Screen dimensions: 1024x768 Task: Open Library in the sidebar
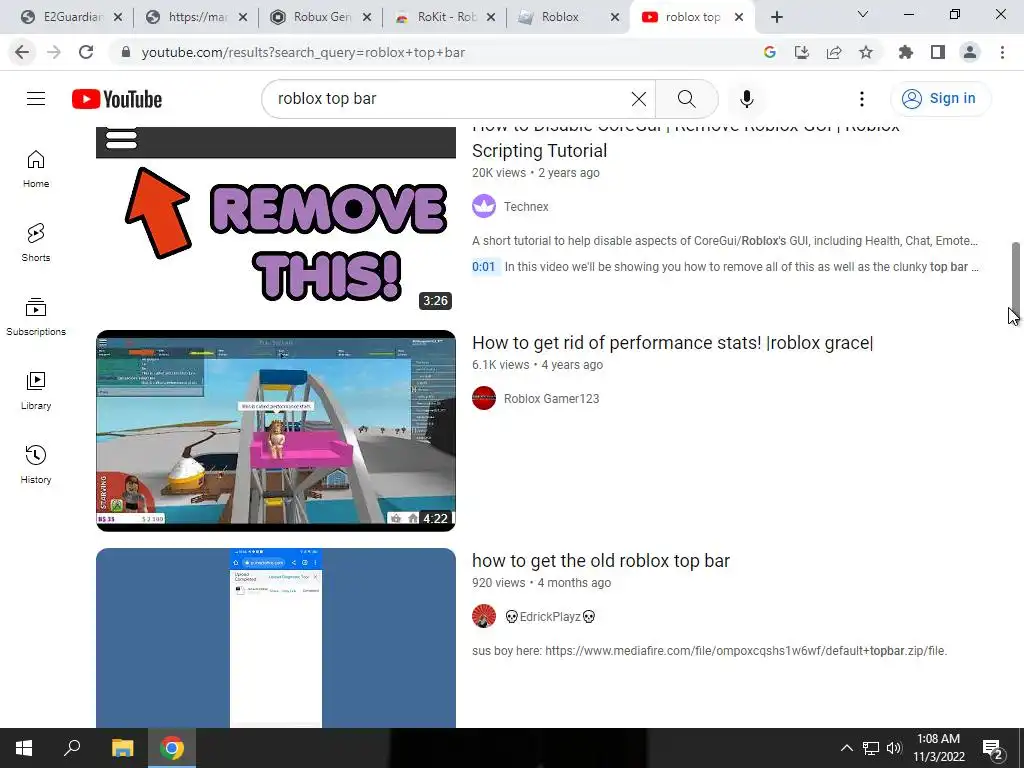click(36, 391)
